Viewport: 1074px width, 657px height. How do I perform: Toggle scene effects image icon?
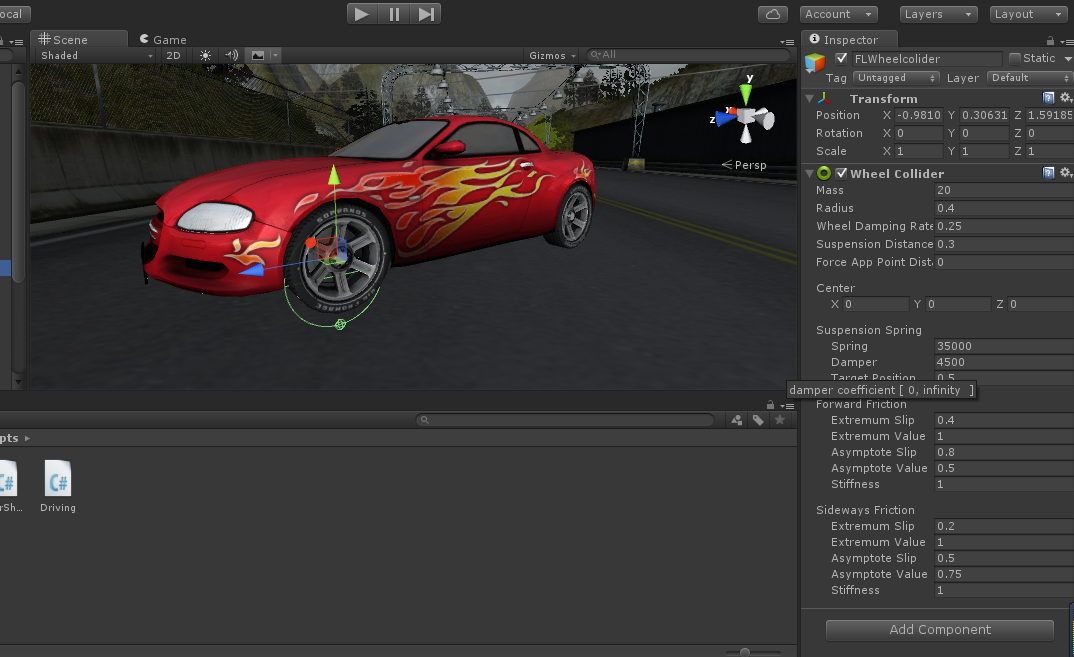tap(258, 55)
